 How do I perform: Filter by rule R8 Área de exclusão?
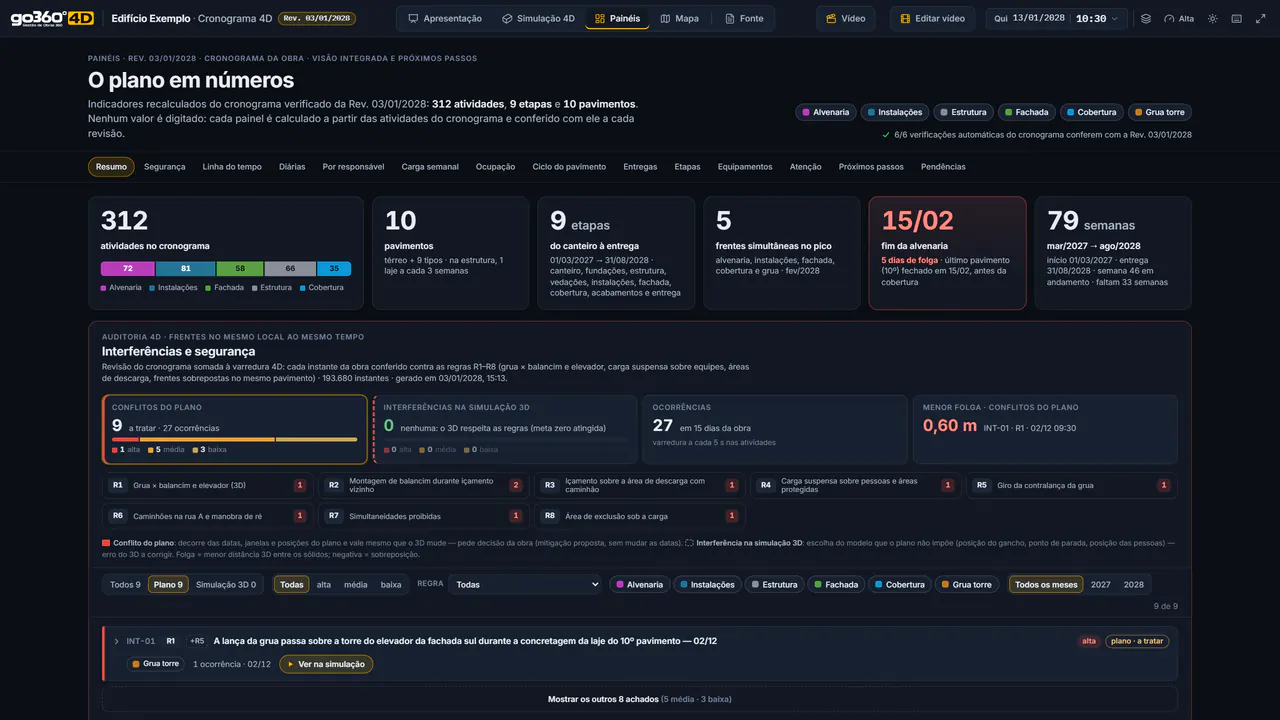[x=638, y=516]
